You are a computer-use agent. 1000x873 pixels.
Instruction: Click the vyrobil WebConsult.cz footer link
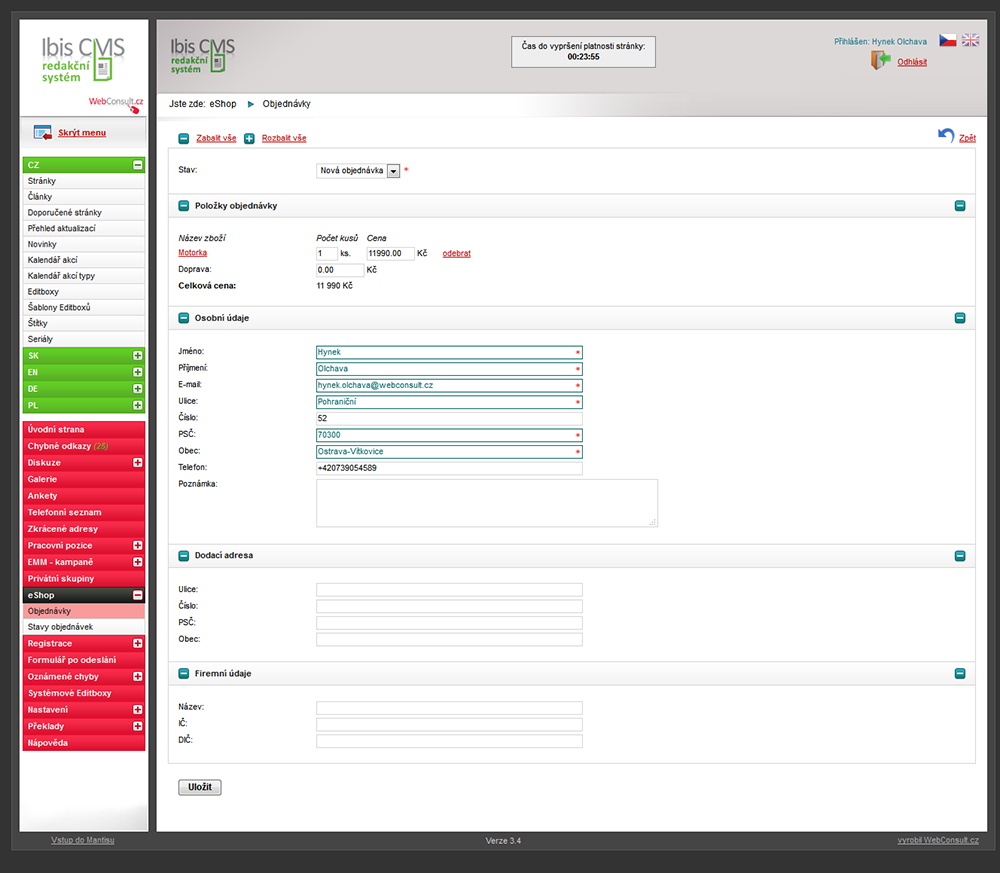pyautogui.click(x=938, y=840)
